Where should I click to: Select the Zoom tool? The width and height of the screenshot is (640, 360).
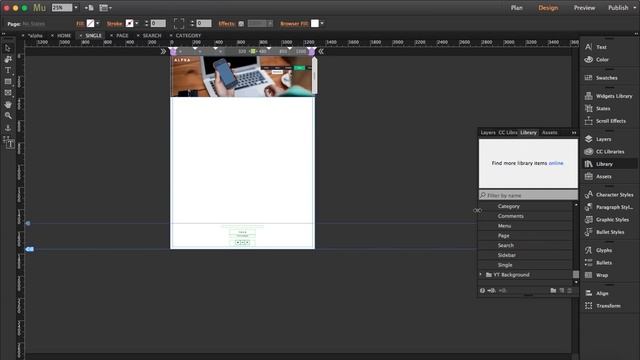(x=8, y=116)
